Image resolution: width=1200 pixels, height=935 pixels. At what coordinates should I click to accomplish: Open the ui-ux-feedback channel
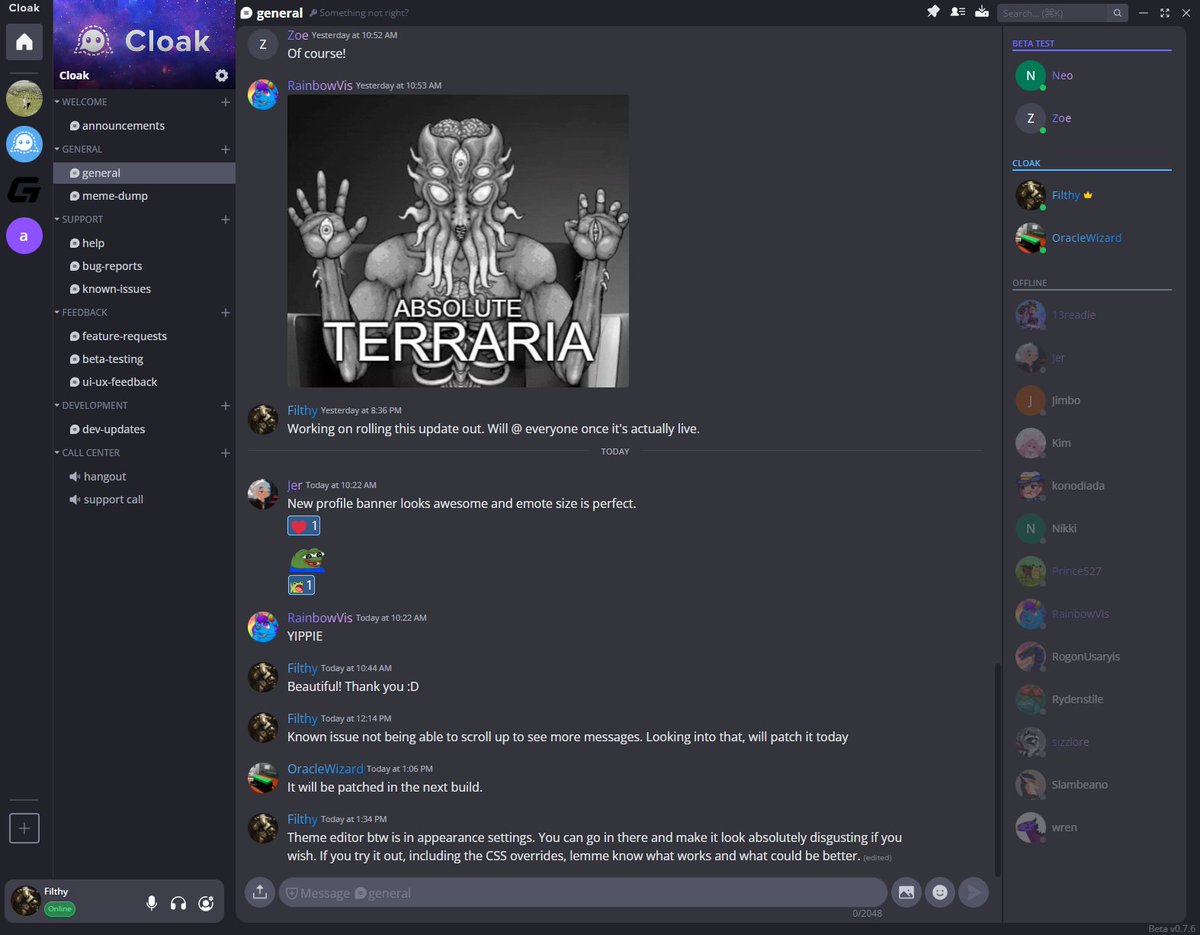pos(145,382)
